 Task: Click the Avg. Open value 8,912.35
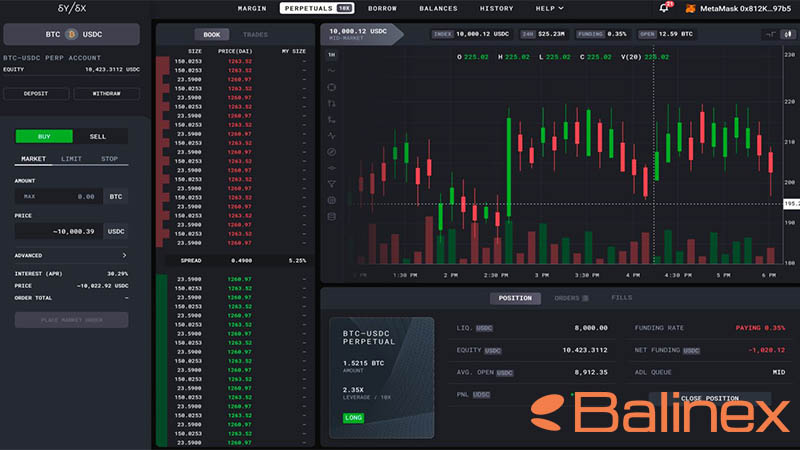(x=591, y=372)
